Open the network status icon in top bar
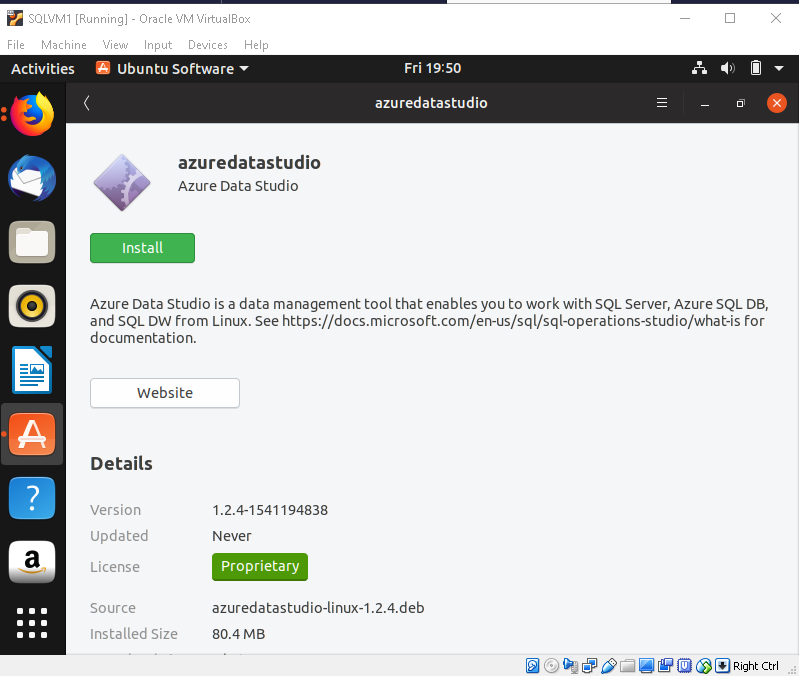 tap(699, 68)
